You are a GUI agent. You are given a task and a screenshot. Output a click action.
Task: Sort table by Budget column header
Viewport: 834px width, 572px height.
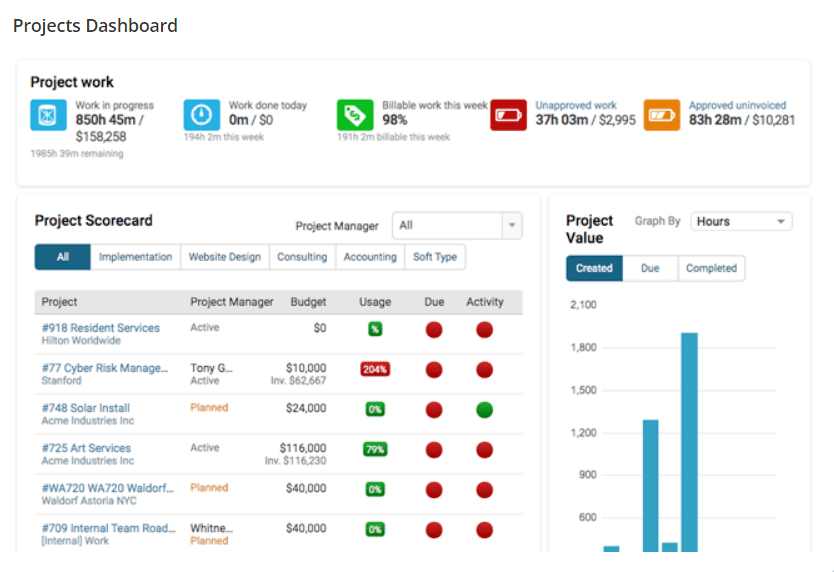click(308, 302)
